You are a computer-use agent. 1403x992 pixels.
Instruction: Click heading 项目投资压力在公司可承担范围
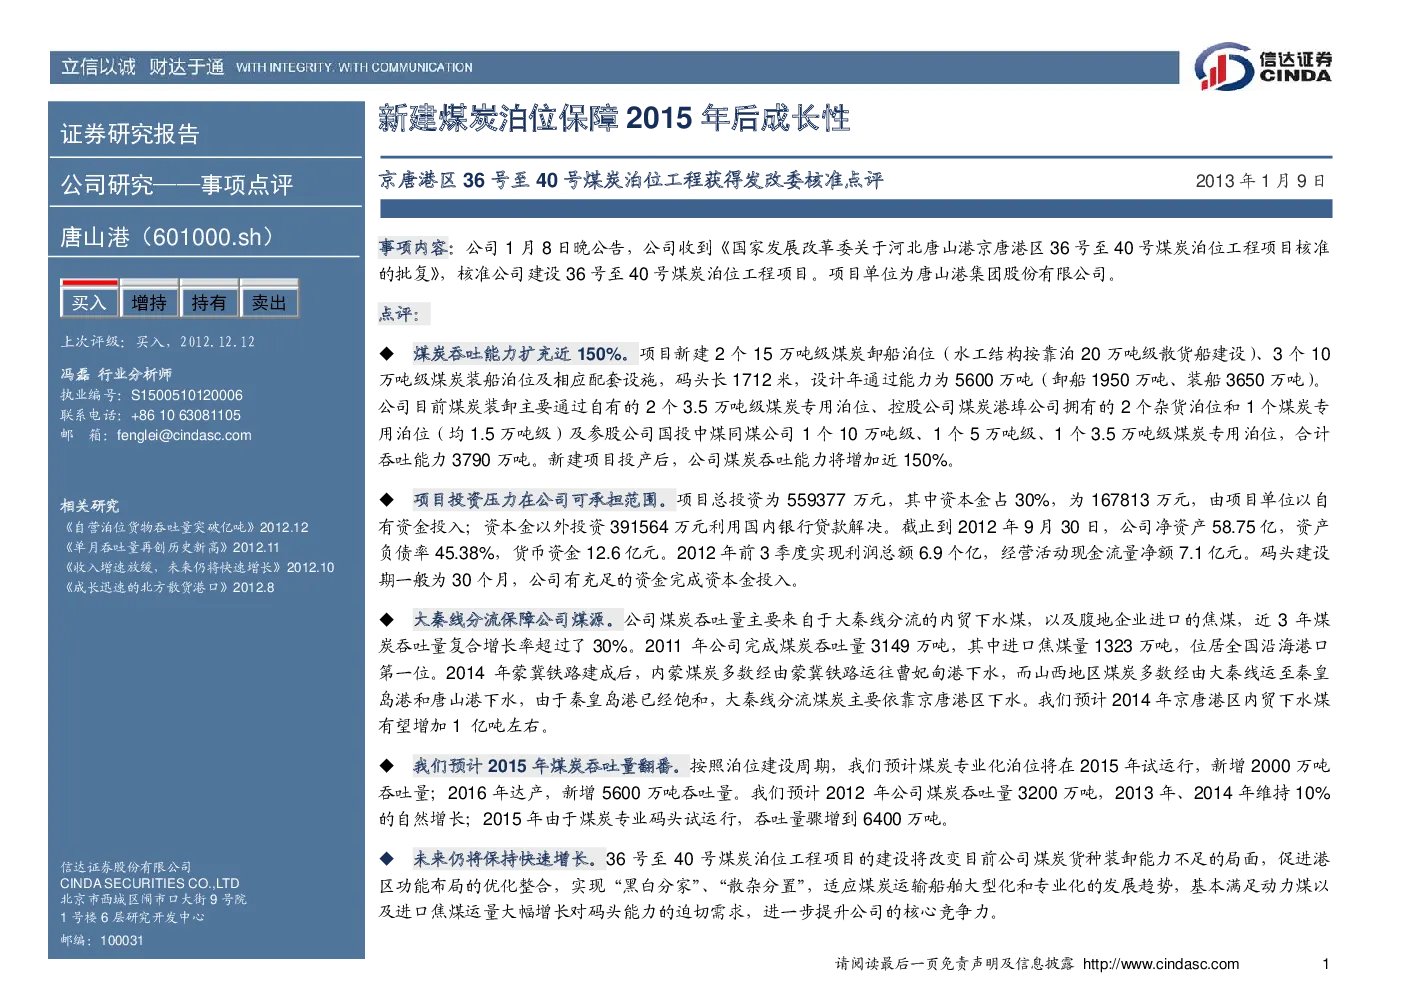coord(543,500)
